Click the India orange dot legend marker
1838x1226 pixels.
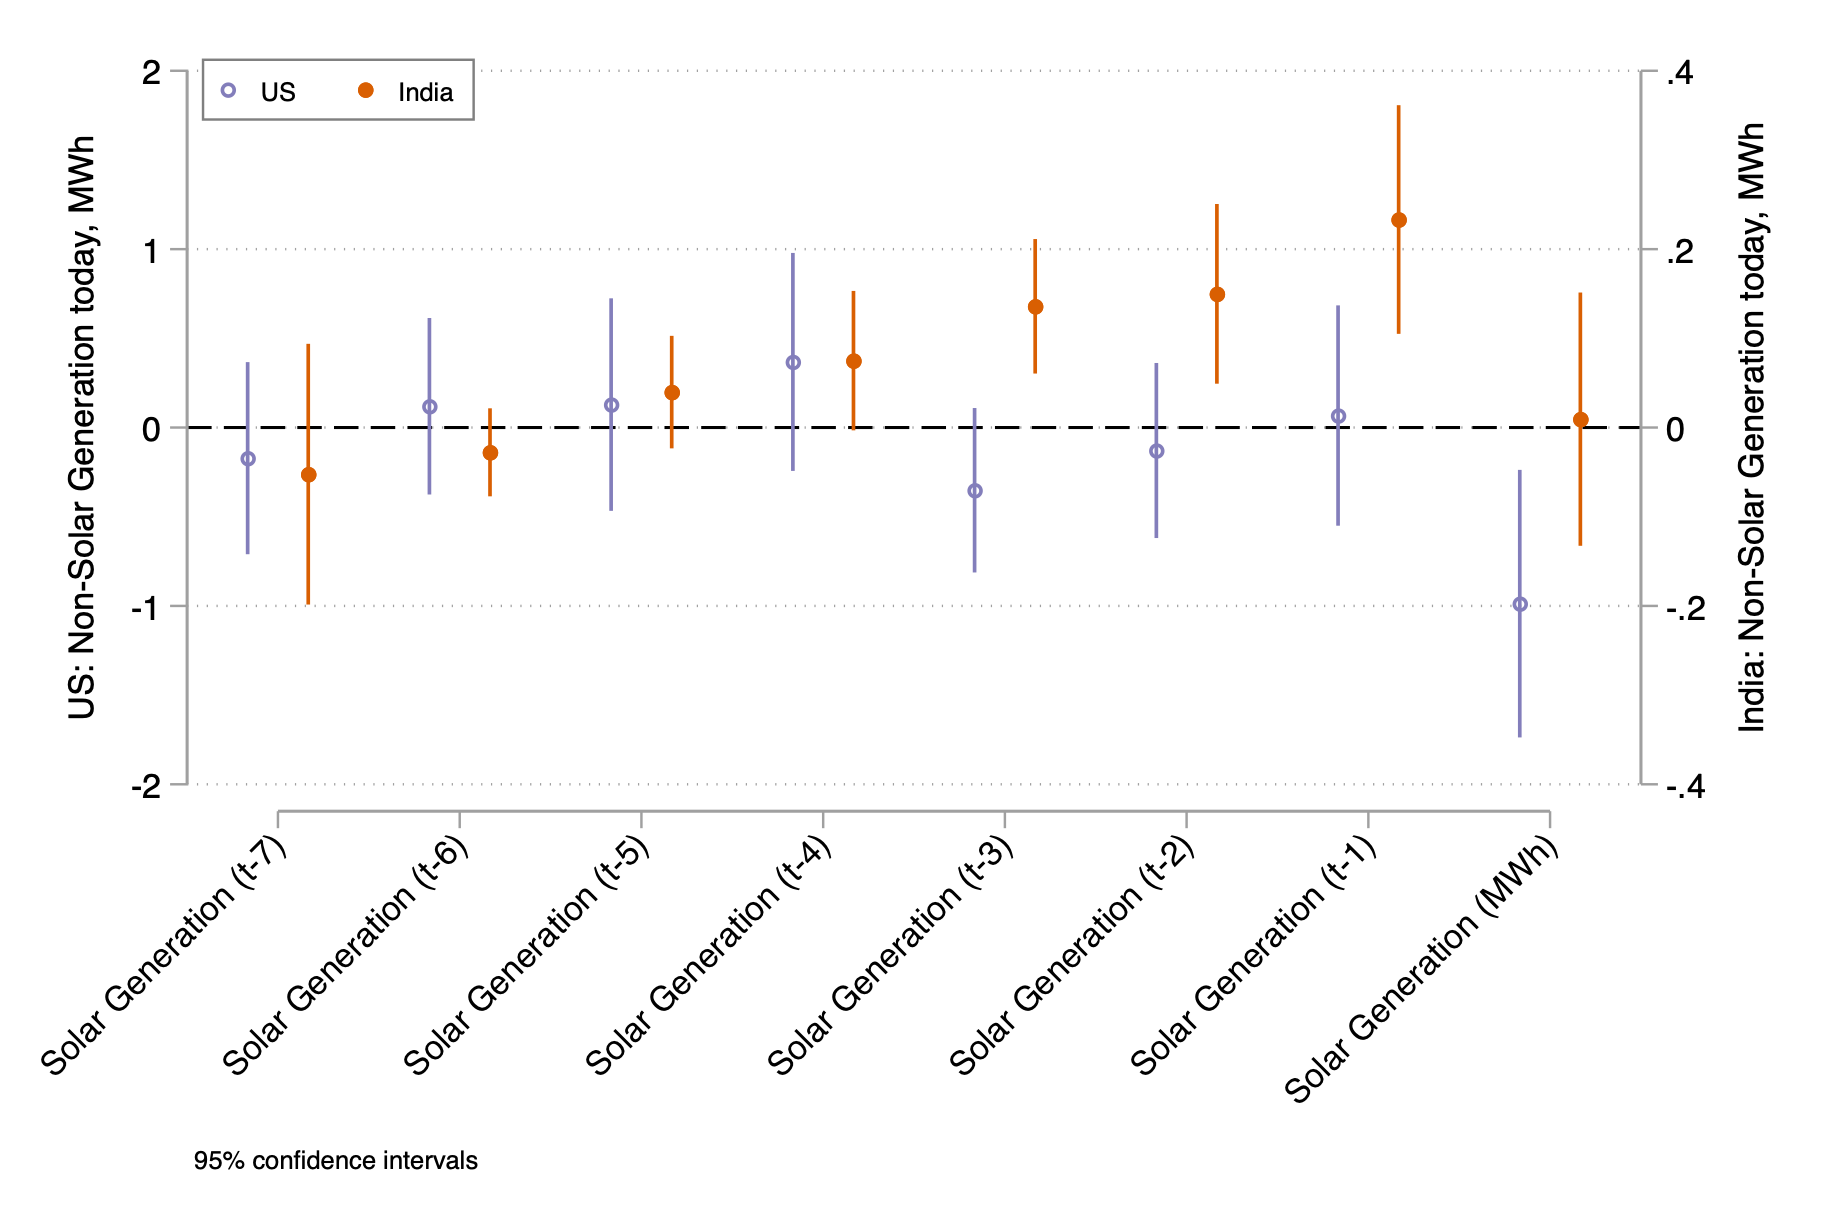366,91
